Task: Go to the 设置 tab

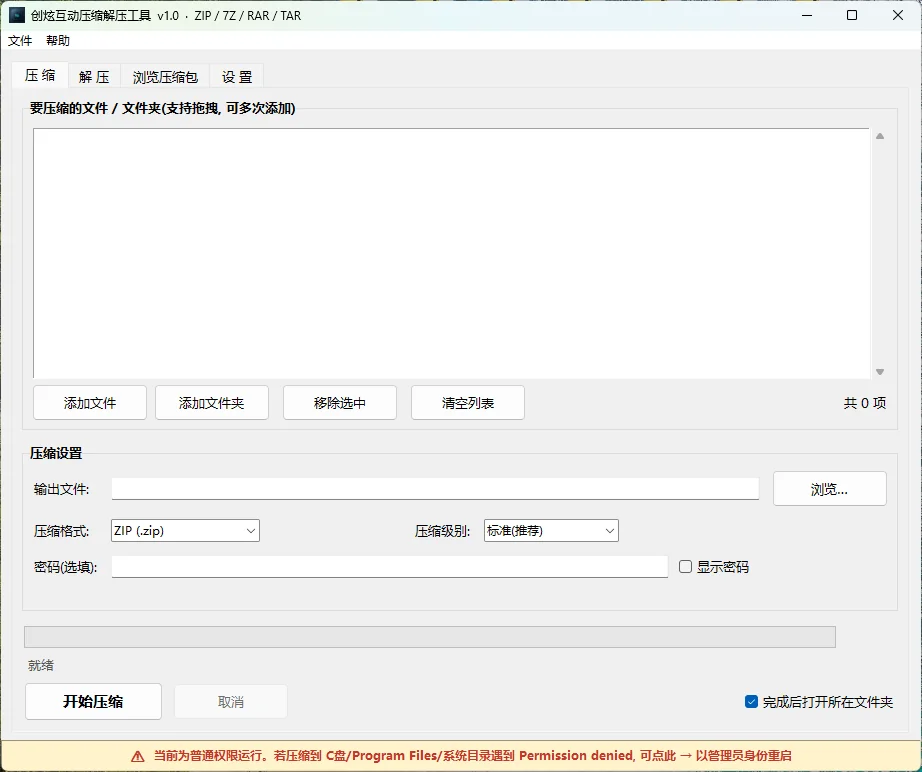Action: (x=237, y=77)
